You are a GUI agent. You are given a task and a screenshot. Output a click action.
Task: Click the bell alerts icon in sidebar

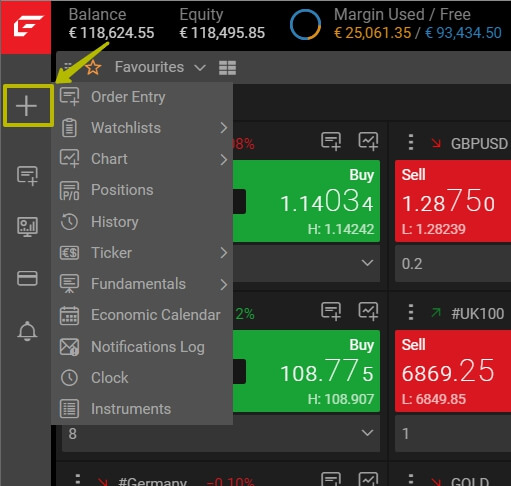[x=27, y=331]
